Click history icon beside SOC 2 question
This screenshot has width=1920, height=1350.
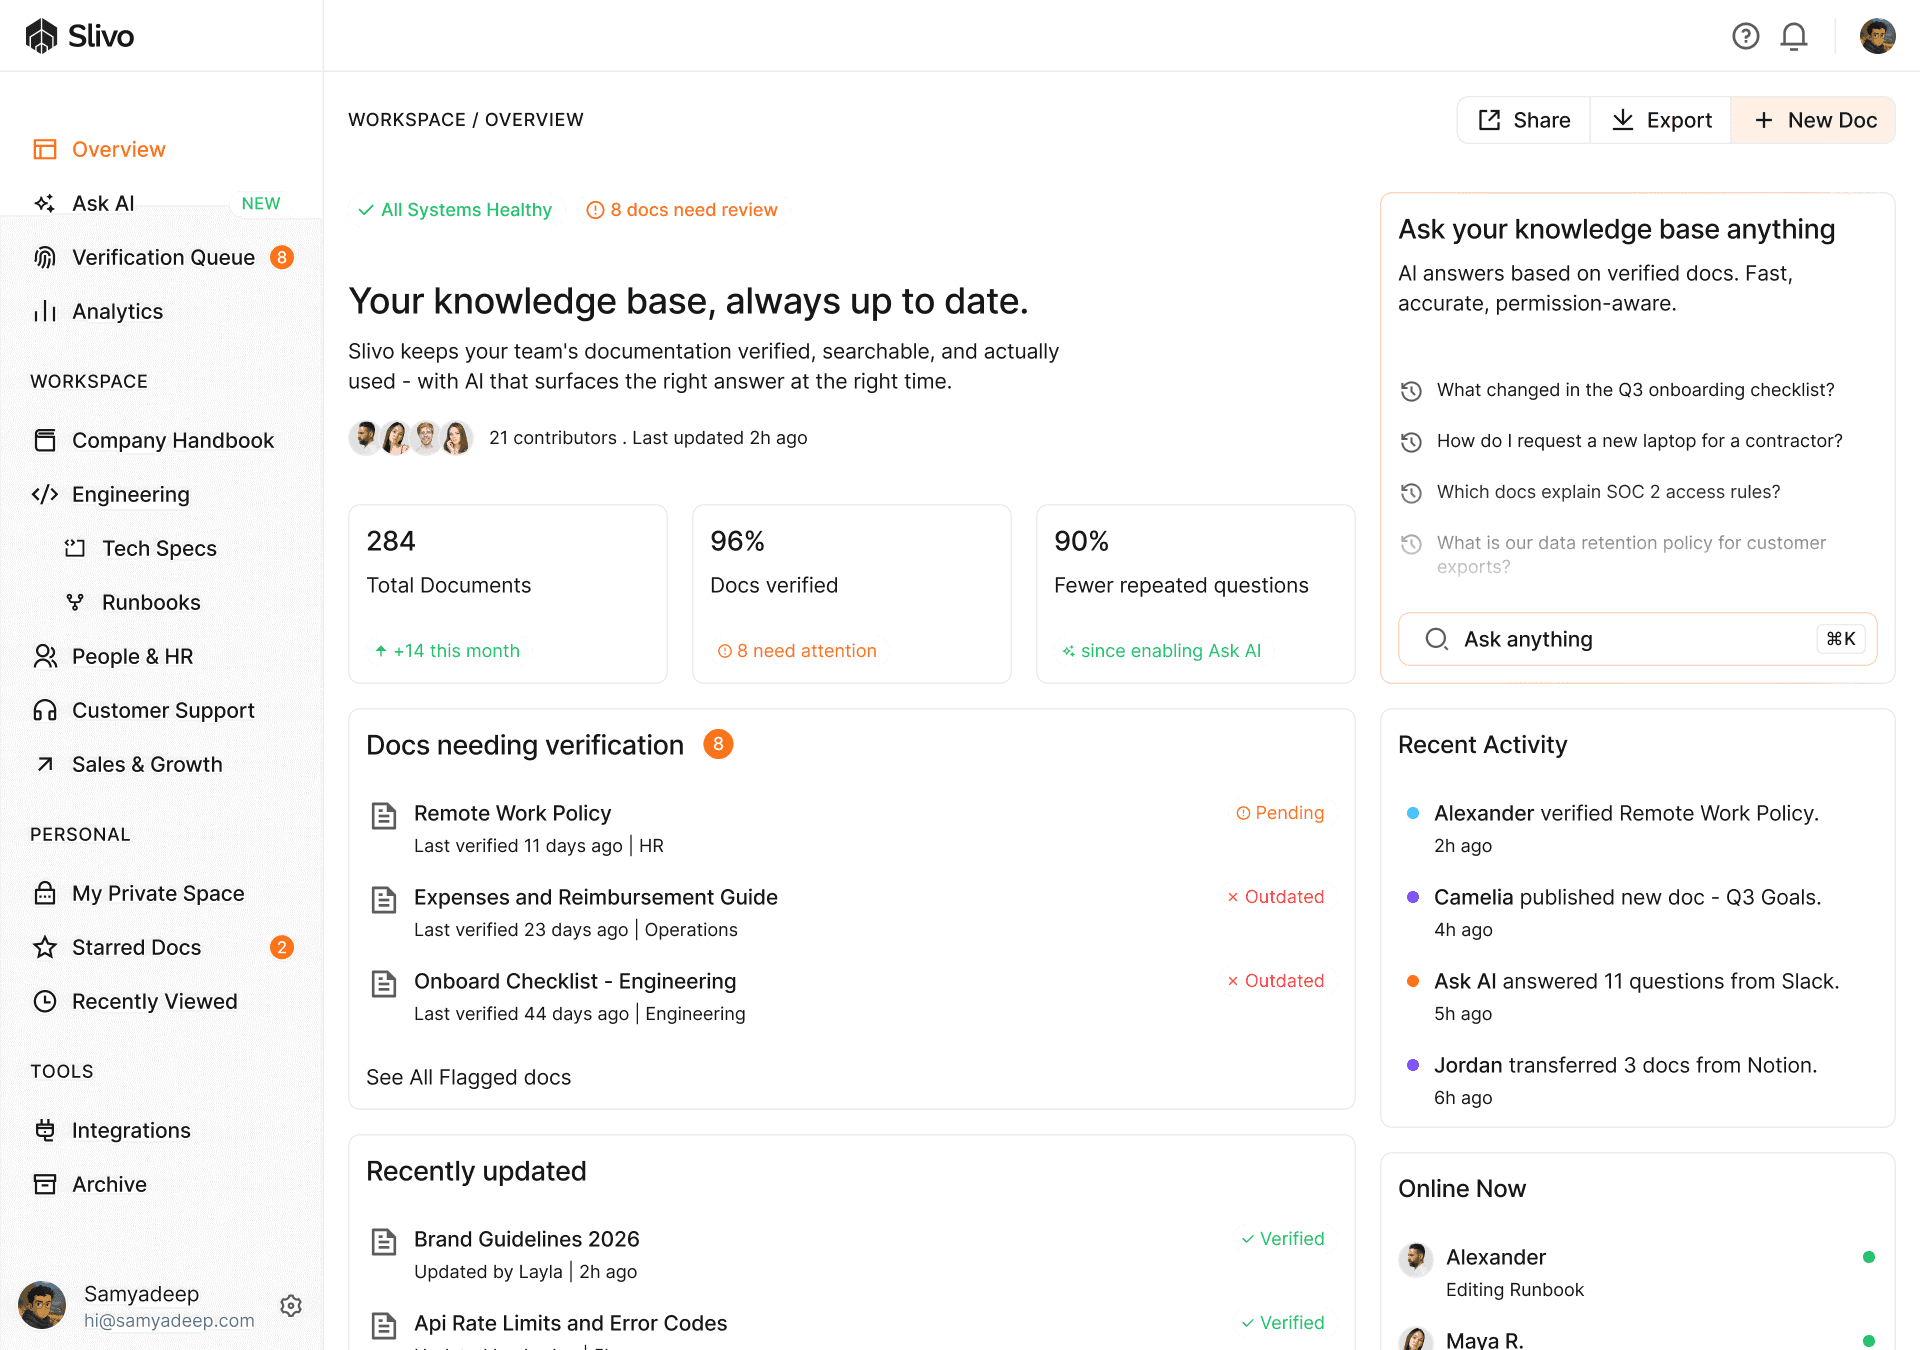(1411, 492)
